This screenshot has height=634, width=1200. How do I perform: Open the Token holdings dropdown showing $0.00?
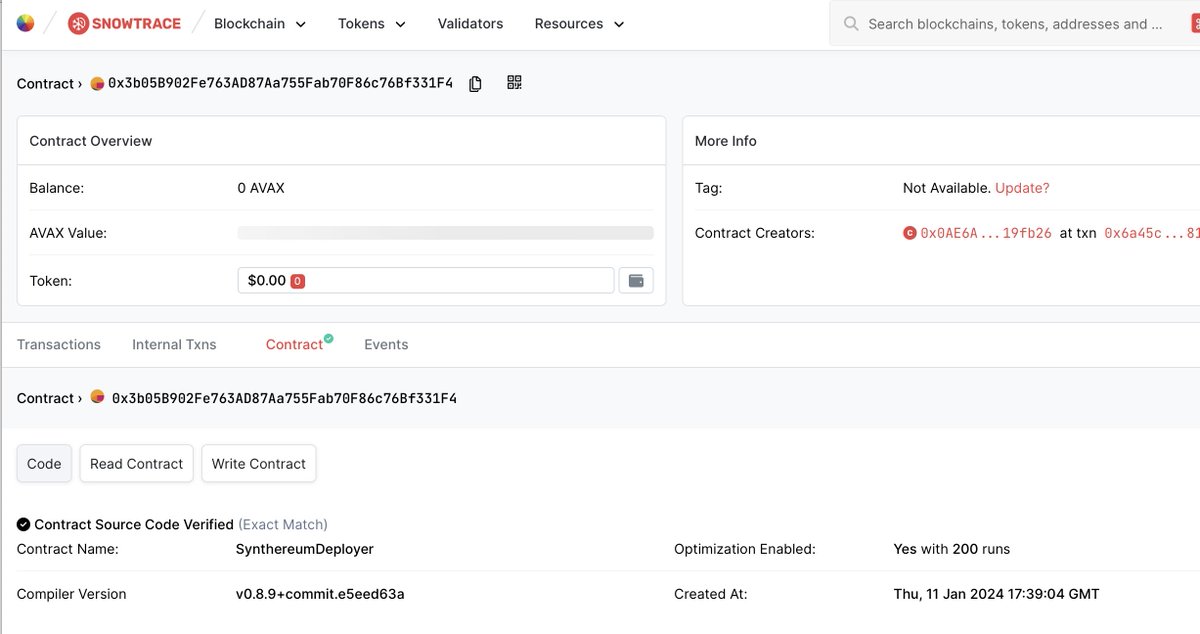pos(426,281)
